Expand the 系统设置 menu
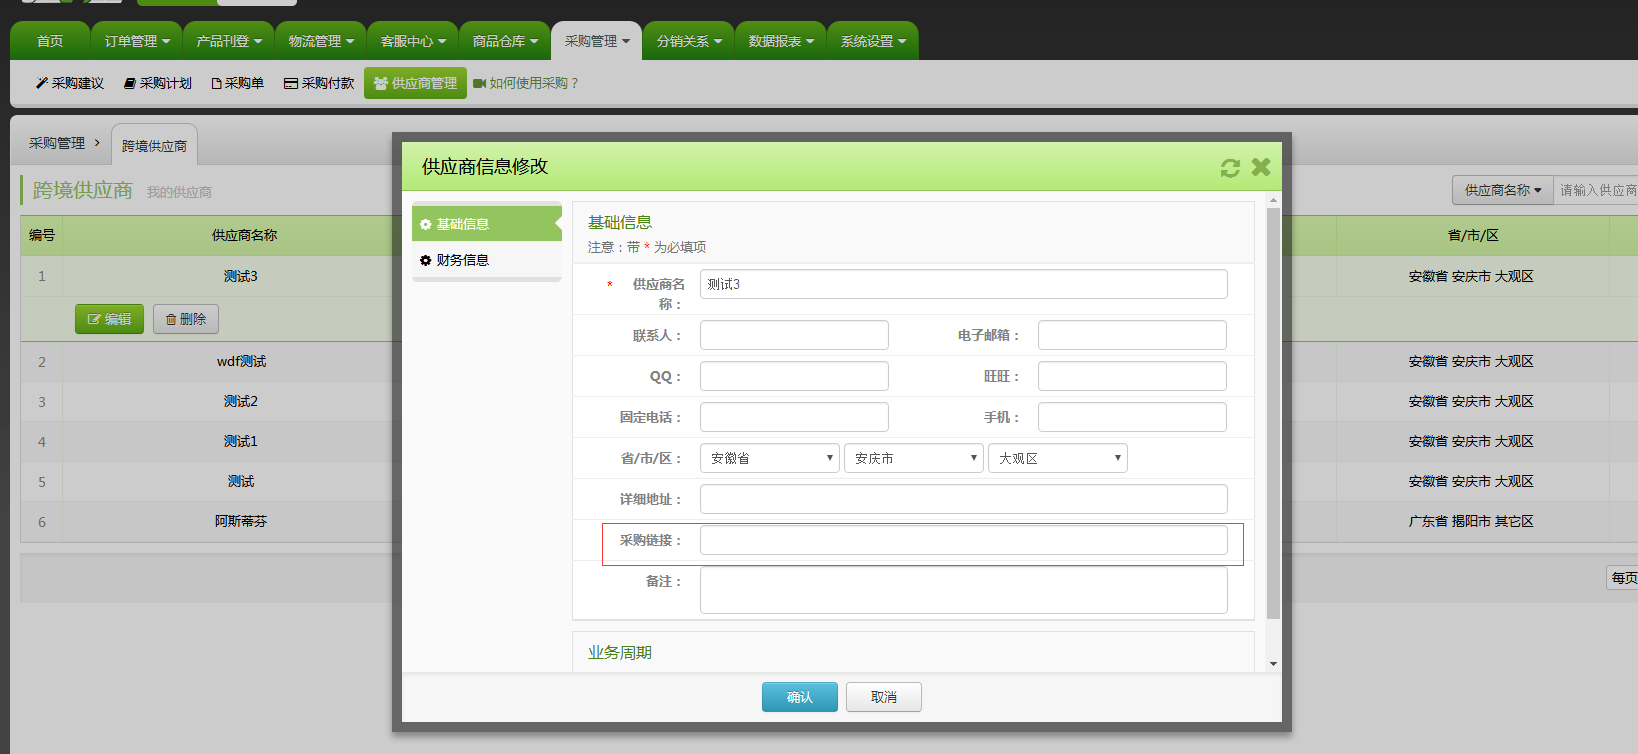Screen dimensions: 1638x754 [x=873, y=41]
